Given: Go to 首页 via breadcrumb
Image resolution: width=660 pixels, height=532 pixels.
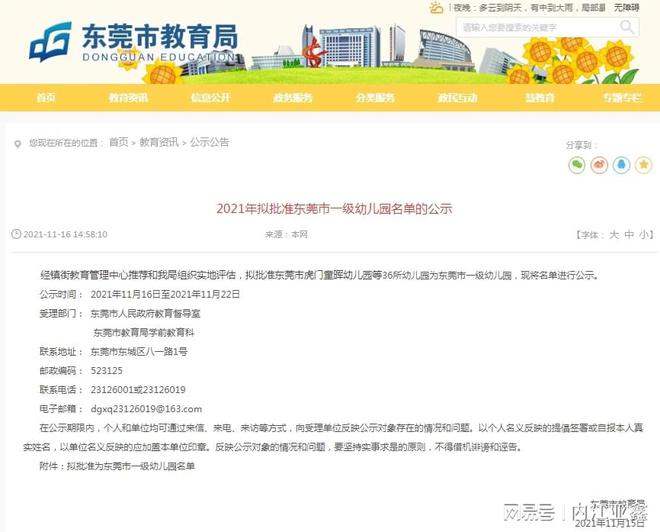Looking at the screenshot, I should pos(118,142).
